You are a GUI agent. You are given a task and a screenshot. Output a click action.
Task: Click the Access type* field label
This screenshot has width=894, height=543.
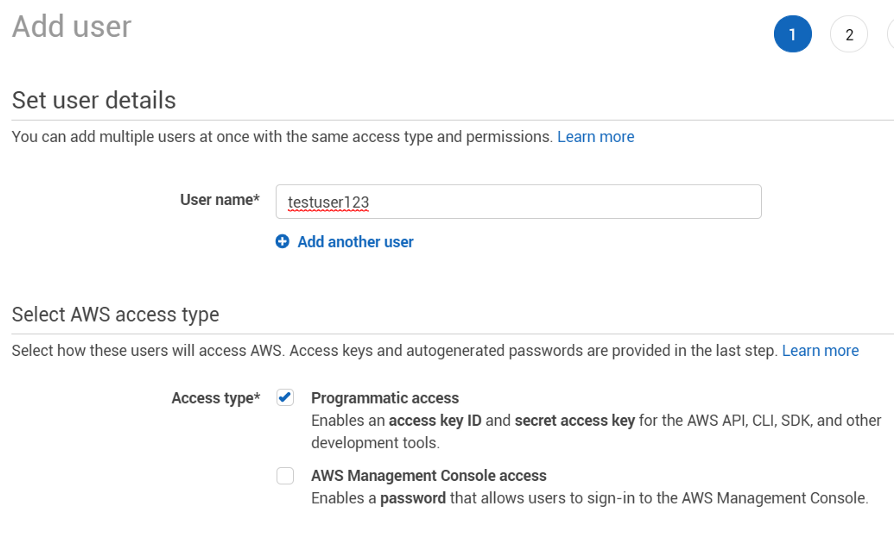[x=216, y=398]
